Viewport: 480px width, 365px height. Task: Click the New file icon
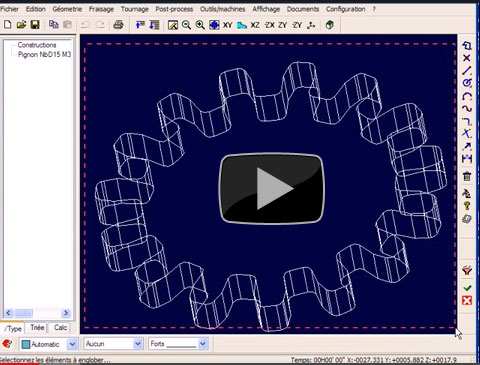pyautogui.click(x=7, y=25)
